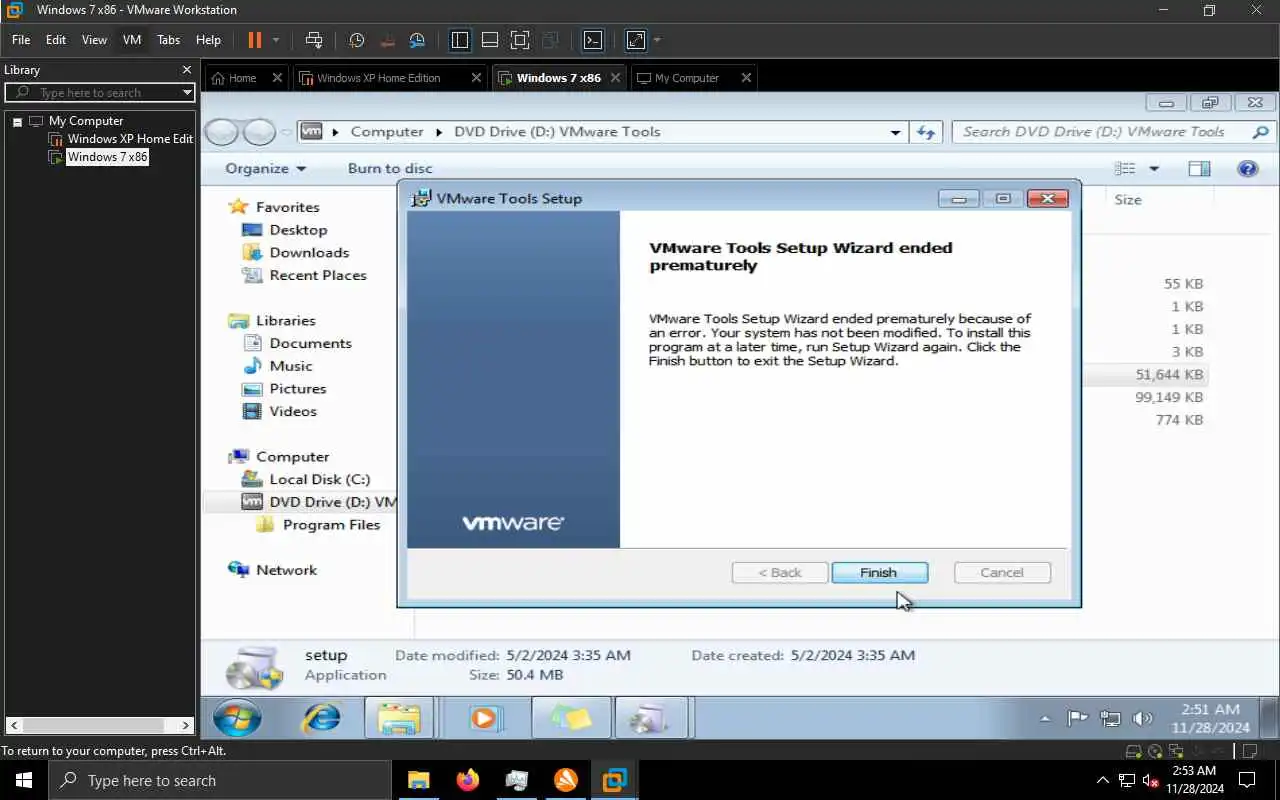Switch to Unity mode icon

click(x=550, y=40)
